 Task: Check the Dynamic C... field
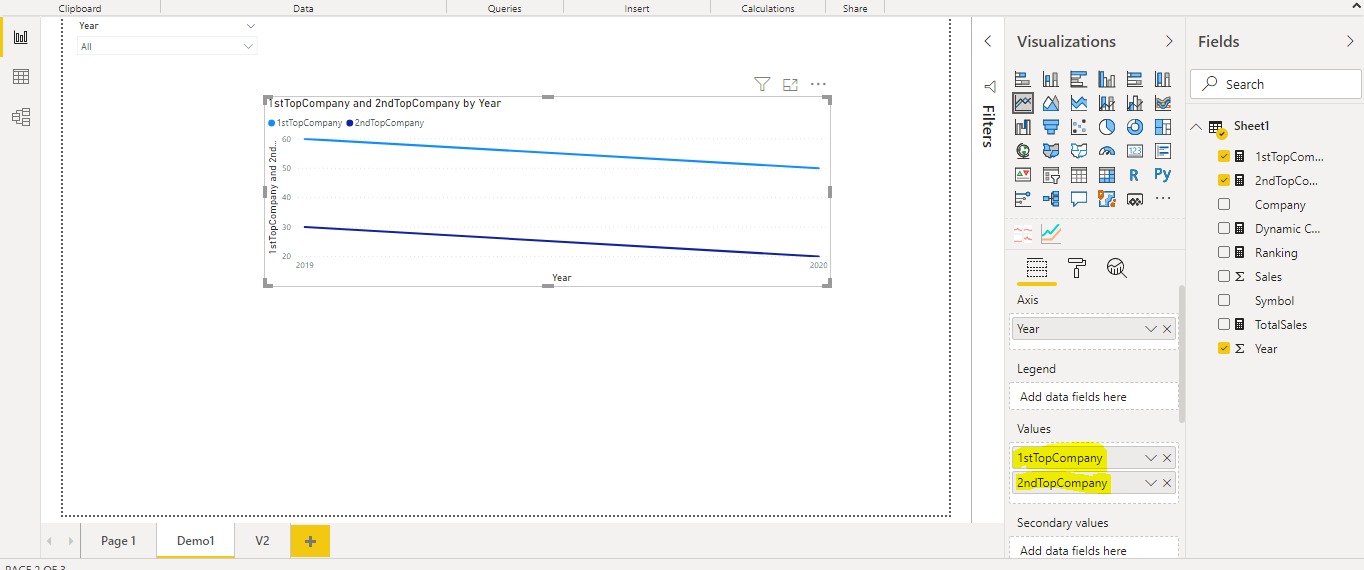[x=1224, y=229]
